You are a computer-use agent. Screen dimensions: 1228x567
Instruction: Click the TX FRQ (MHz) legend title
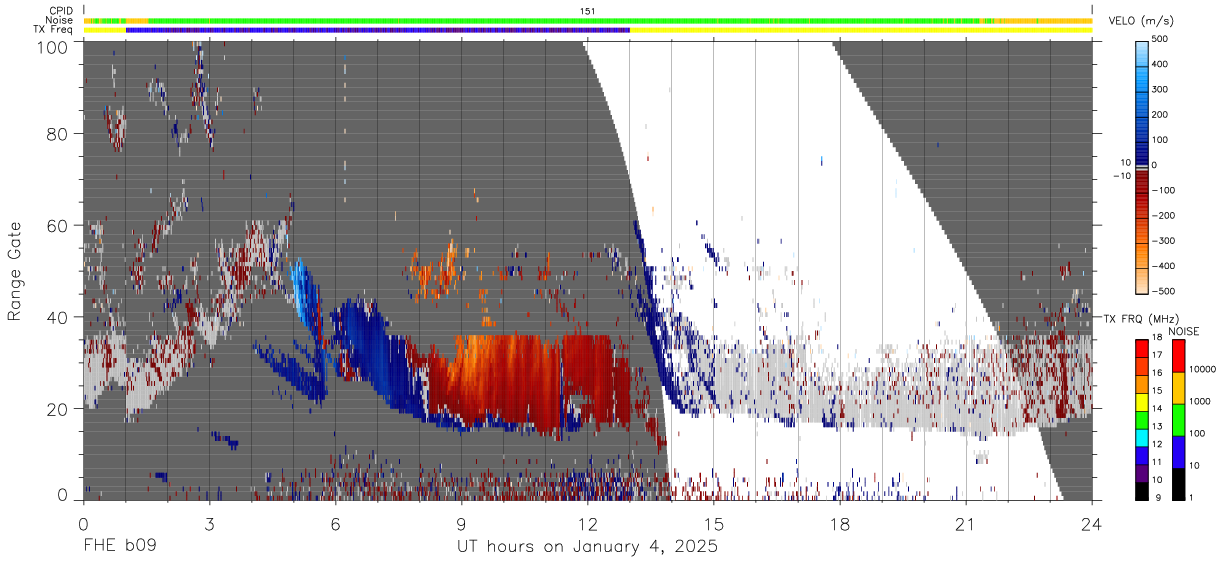point(1141,318)
